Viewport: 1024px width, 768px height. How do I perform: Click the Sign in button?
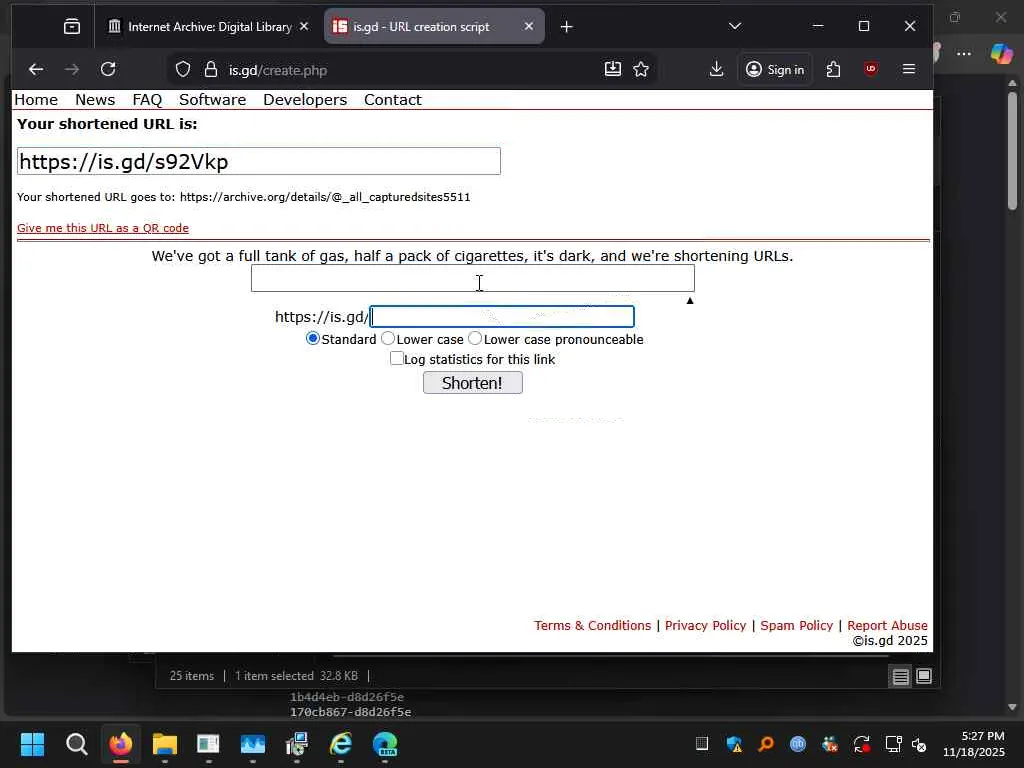(775, 69)
